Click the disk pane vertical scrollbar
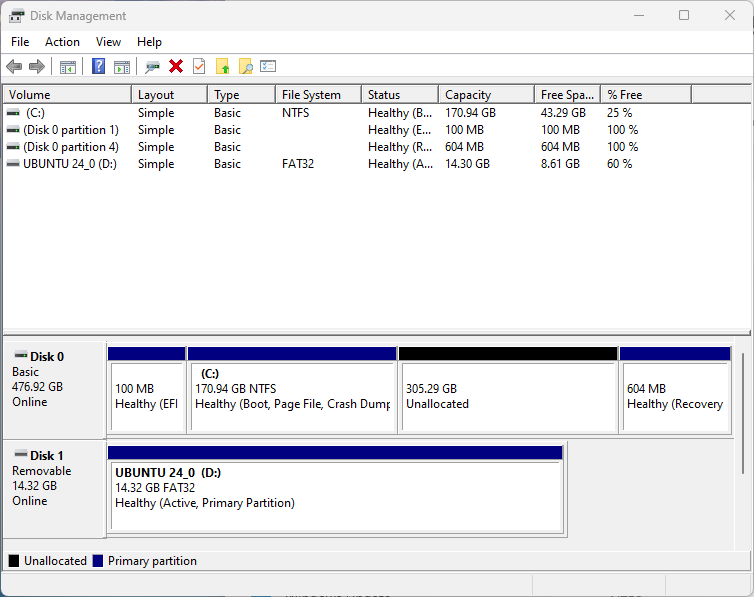754x597 pixels. pyautogui.click(x=743, y=412)
